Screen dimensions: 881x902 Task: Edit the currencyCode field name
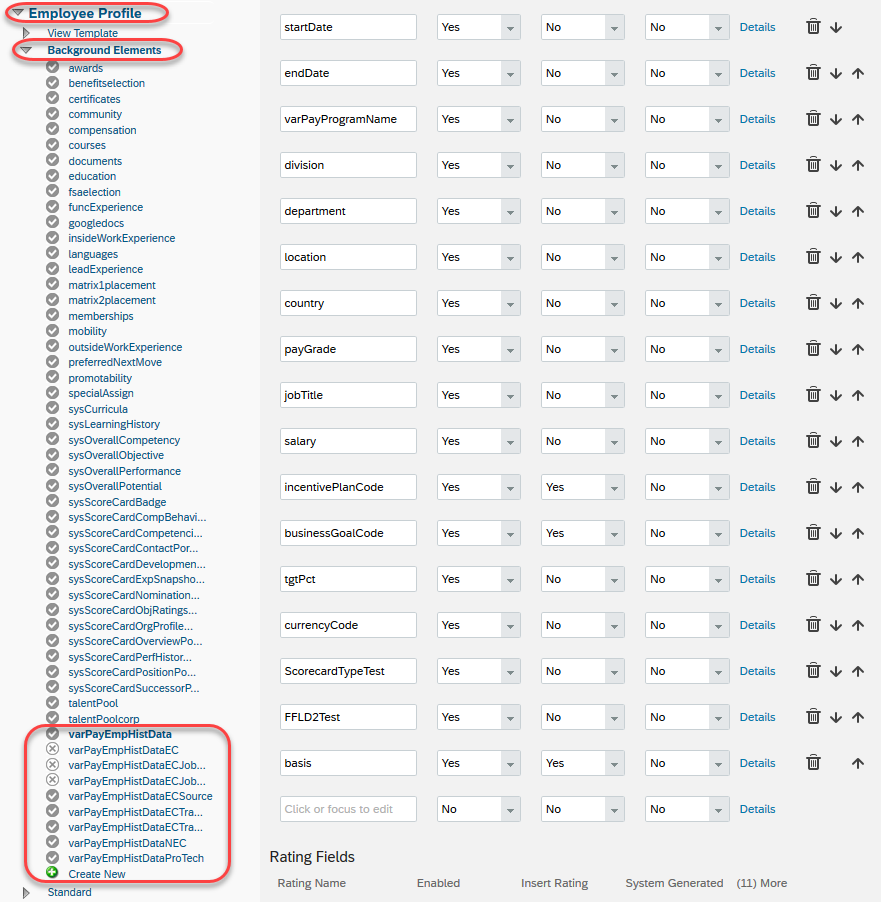click(x=348, y=625)
